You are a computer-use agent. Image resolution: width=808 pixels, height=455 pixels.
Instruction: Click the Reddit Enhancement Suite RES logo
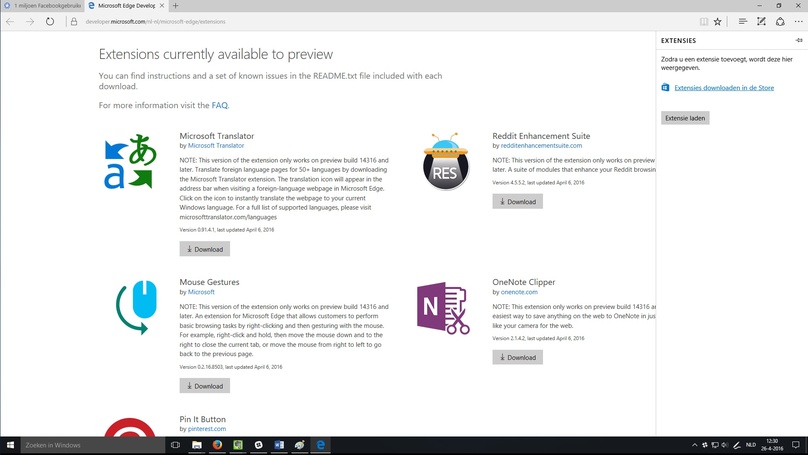446,161
